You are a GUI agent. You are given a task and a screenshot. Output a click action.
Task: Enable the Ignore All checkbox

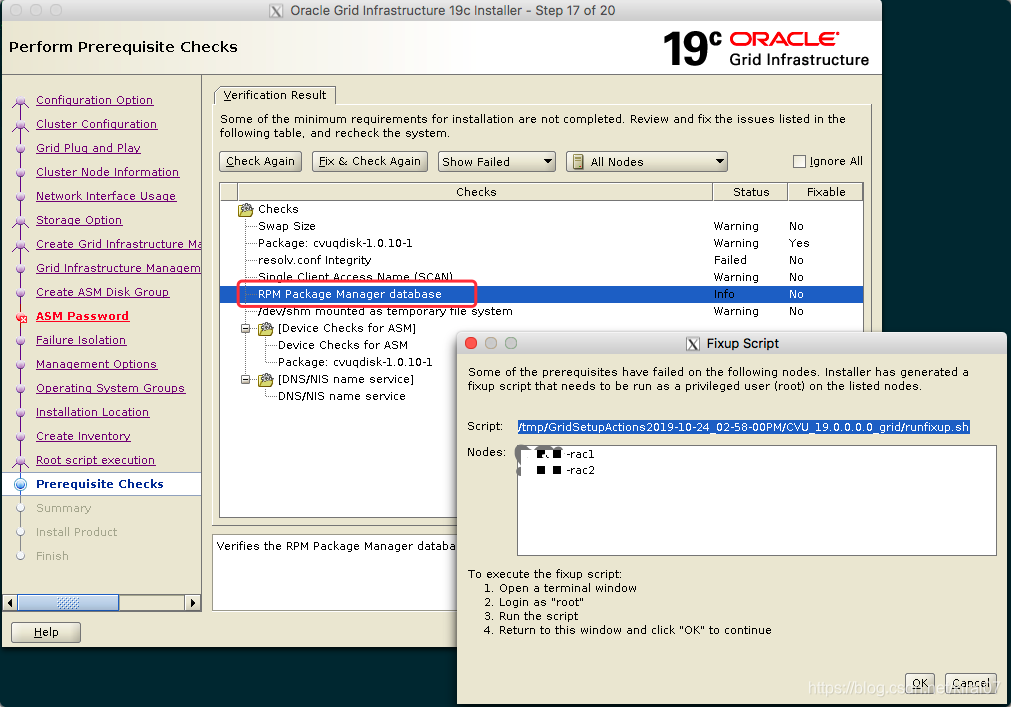(800, 160)
